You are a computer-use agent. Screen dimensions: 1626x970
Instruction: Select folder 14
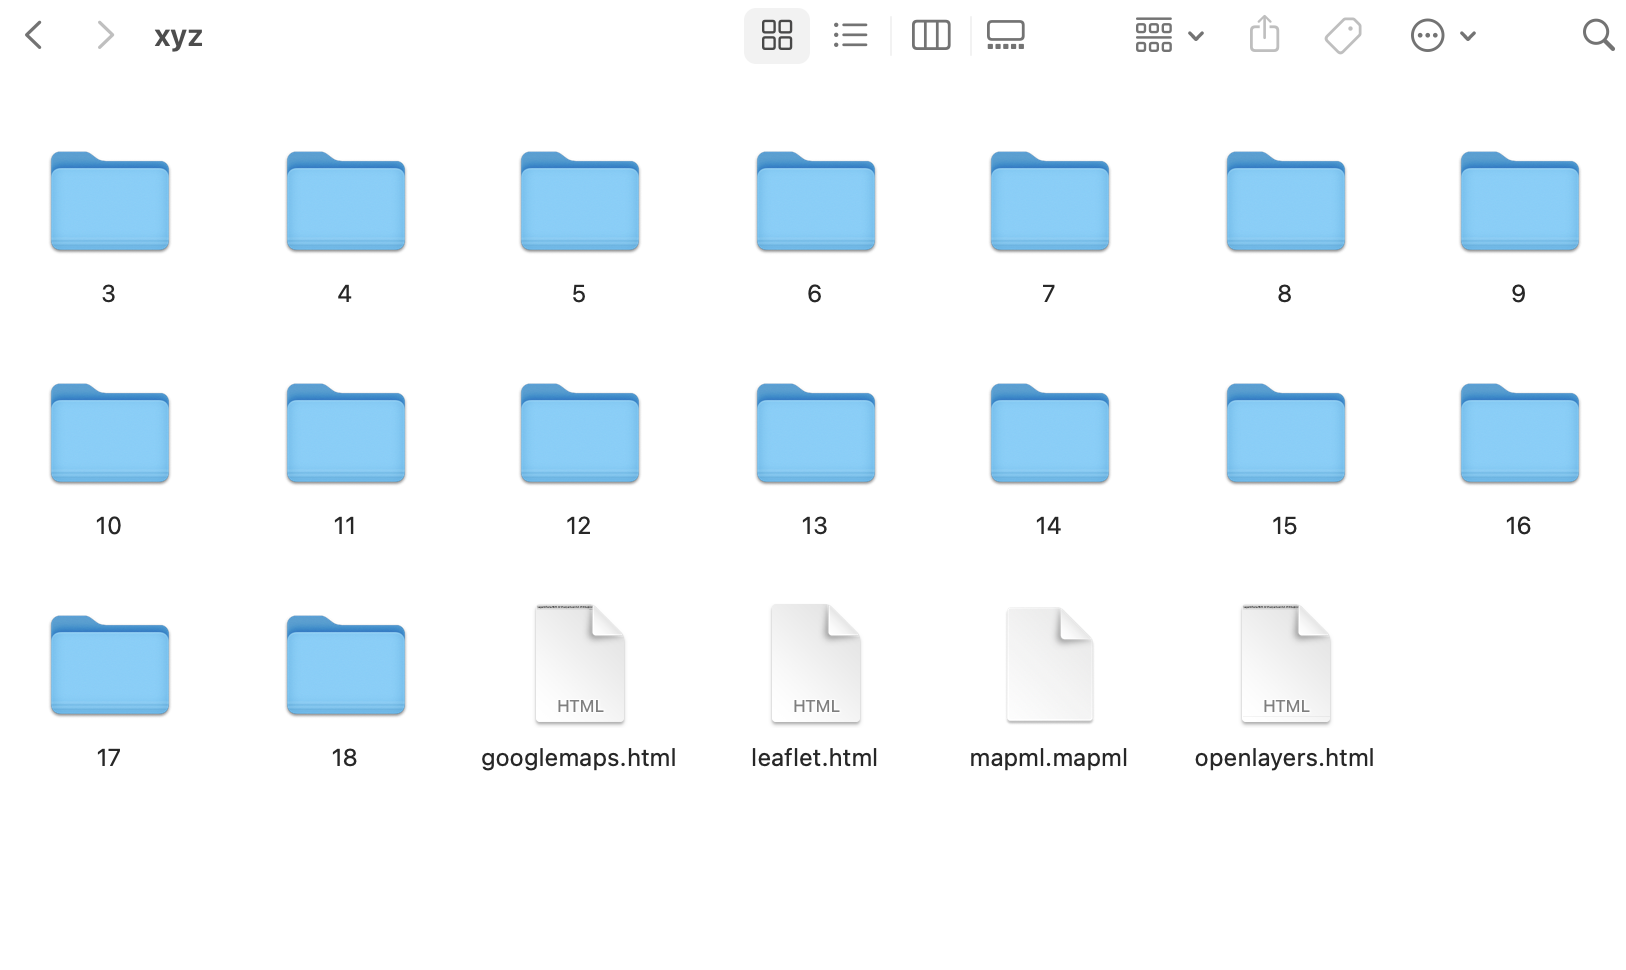click(x=1050, y=433)
